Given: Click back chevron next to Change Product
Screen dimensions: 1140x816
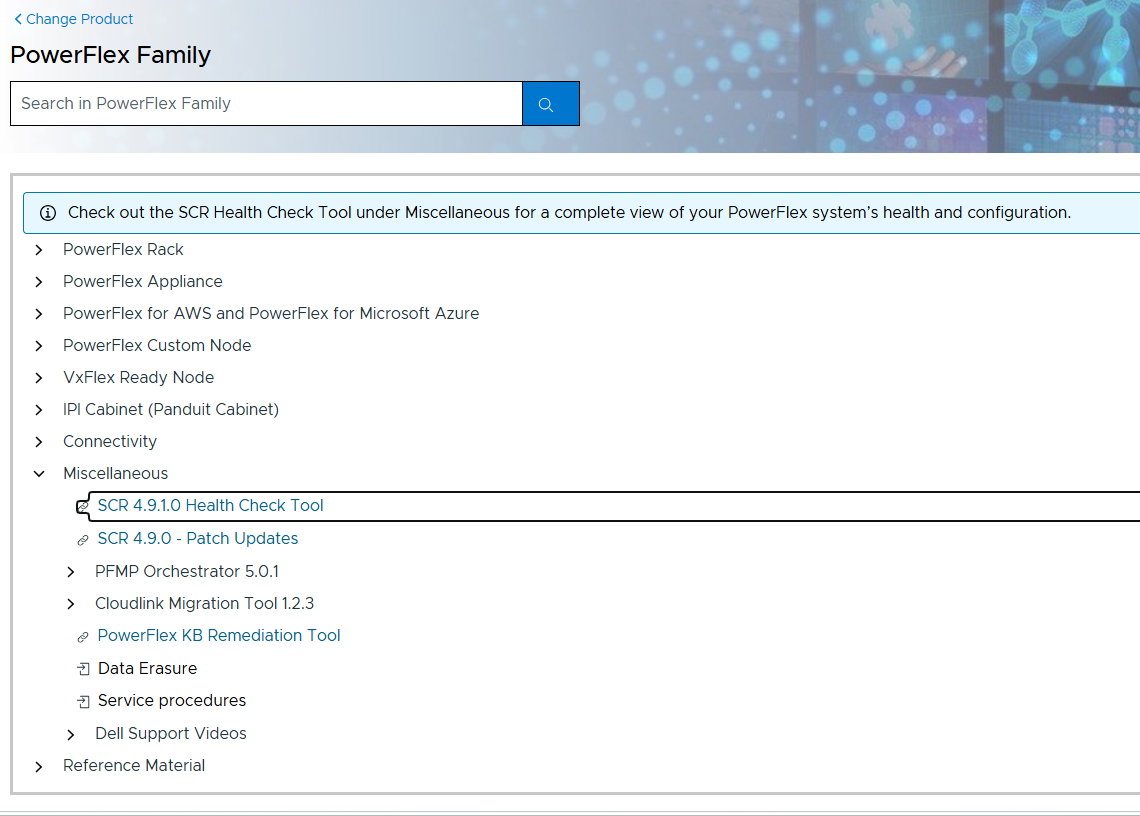Looking at the screenshot, I should (x=18, y=20).
